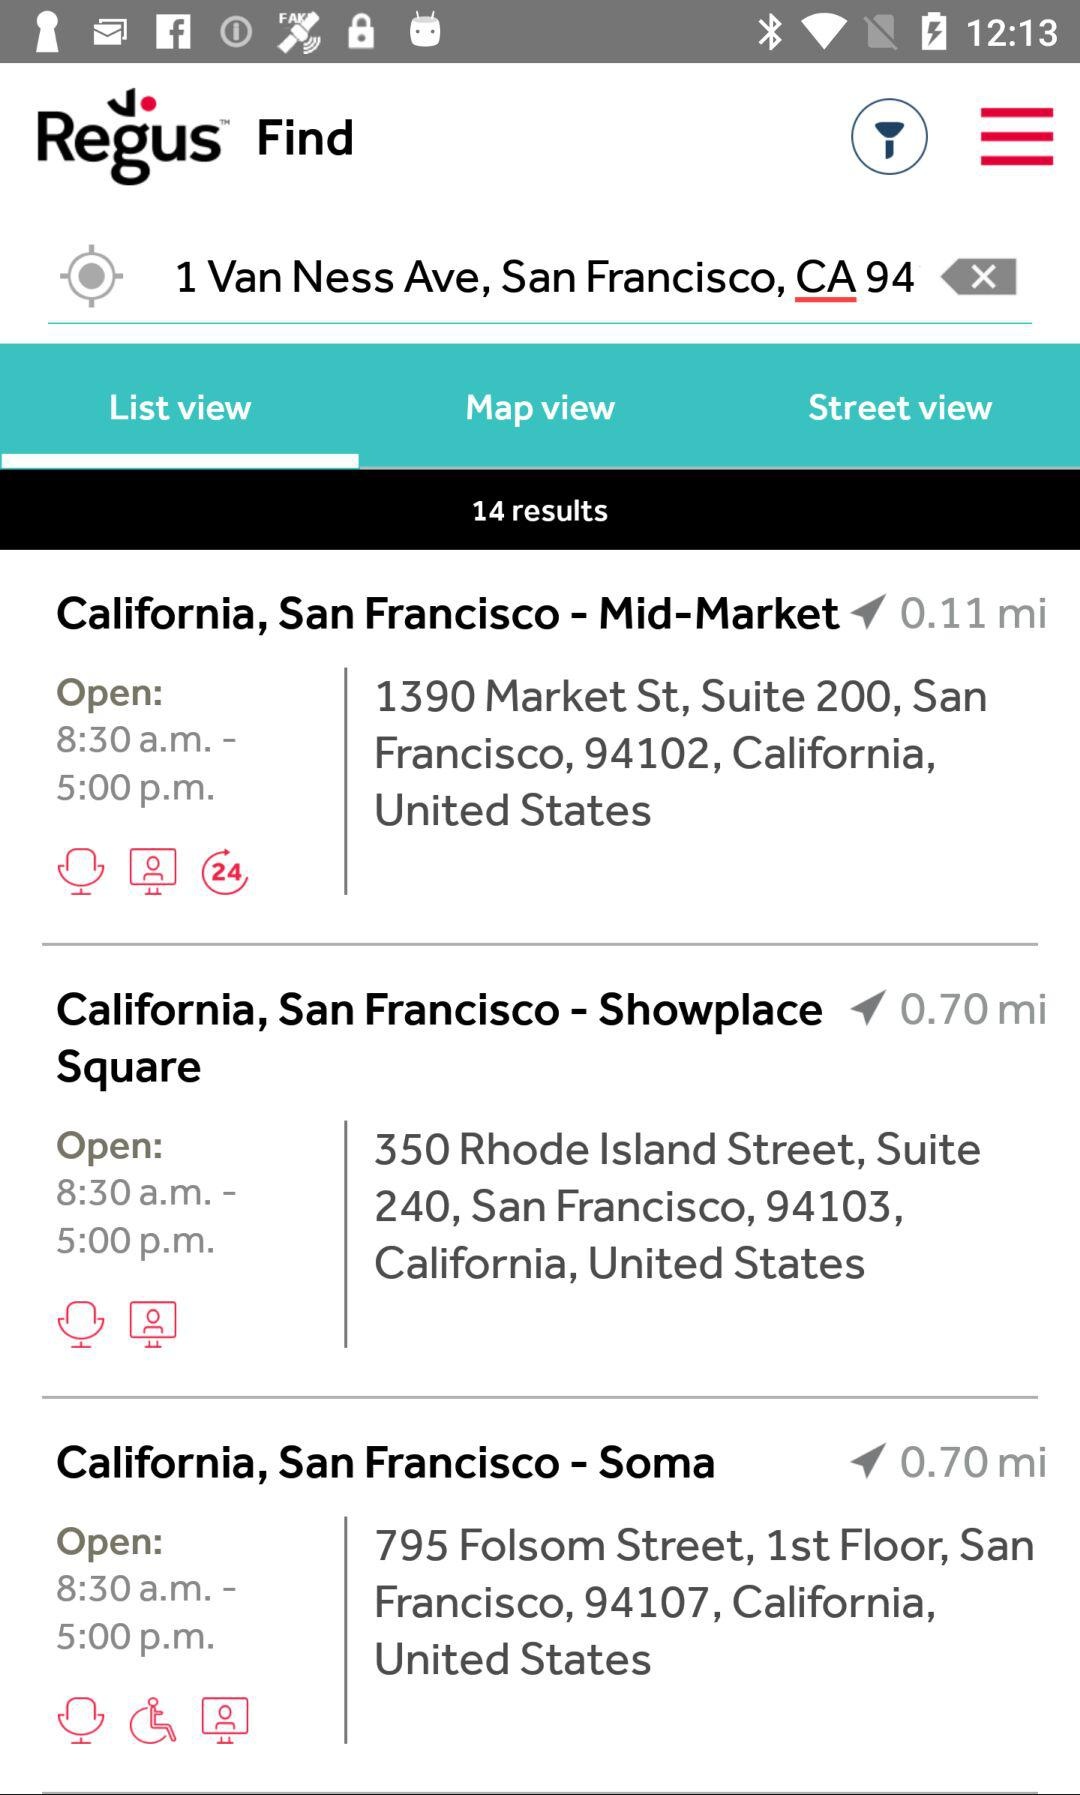Open California, San Francisco - Soma listing
Image resolution: width=1080 pixels, height=1795 pixels.
pyautogui.click(x=385, y=1461)
